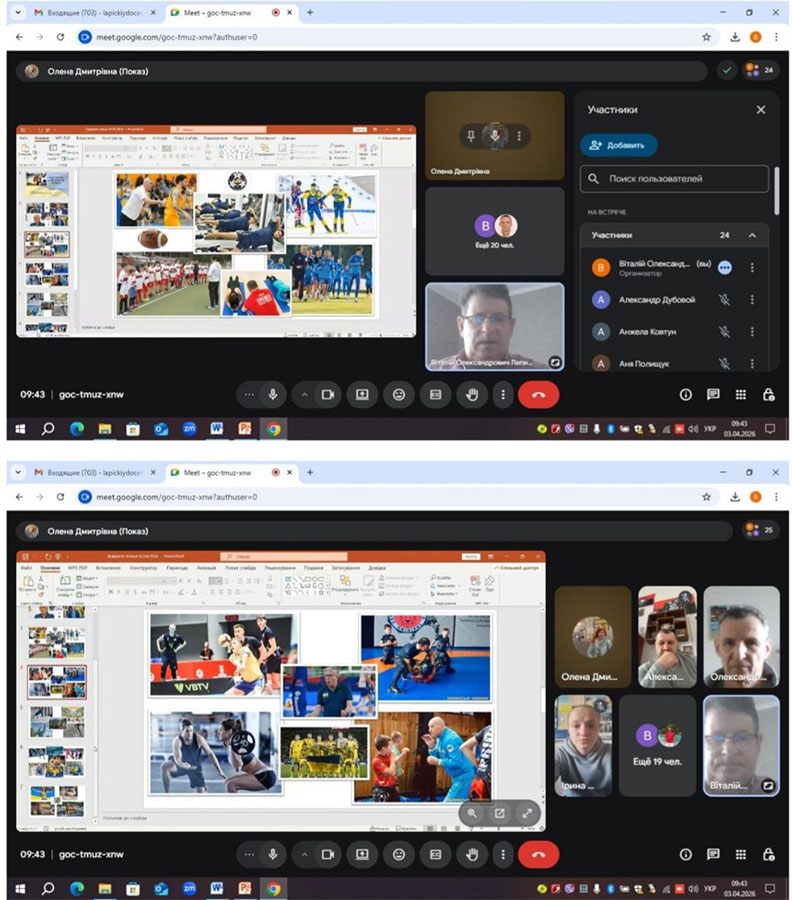Raise hand in the lower Meet window
Image resolution: width=792 pixels, height=900 pixels.
click(x=472, y=854)
